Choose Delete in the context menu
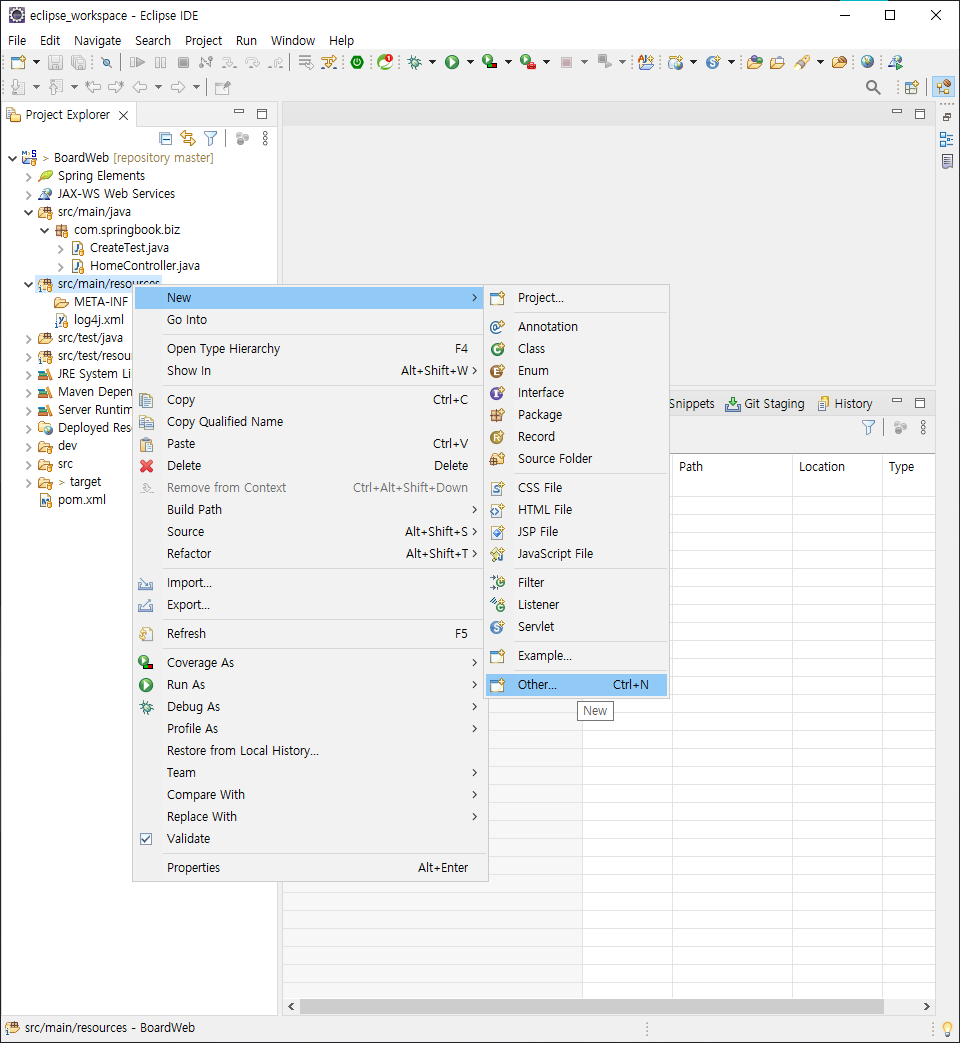960x1043 pixels. [x=310, y=466]
